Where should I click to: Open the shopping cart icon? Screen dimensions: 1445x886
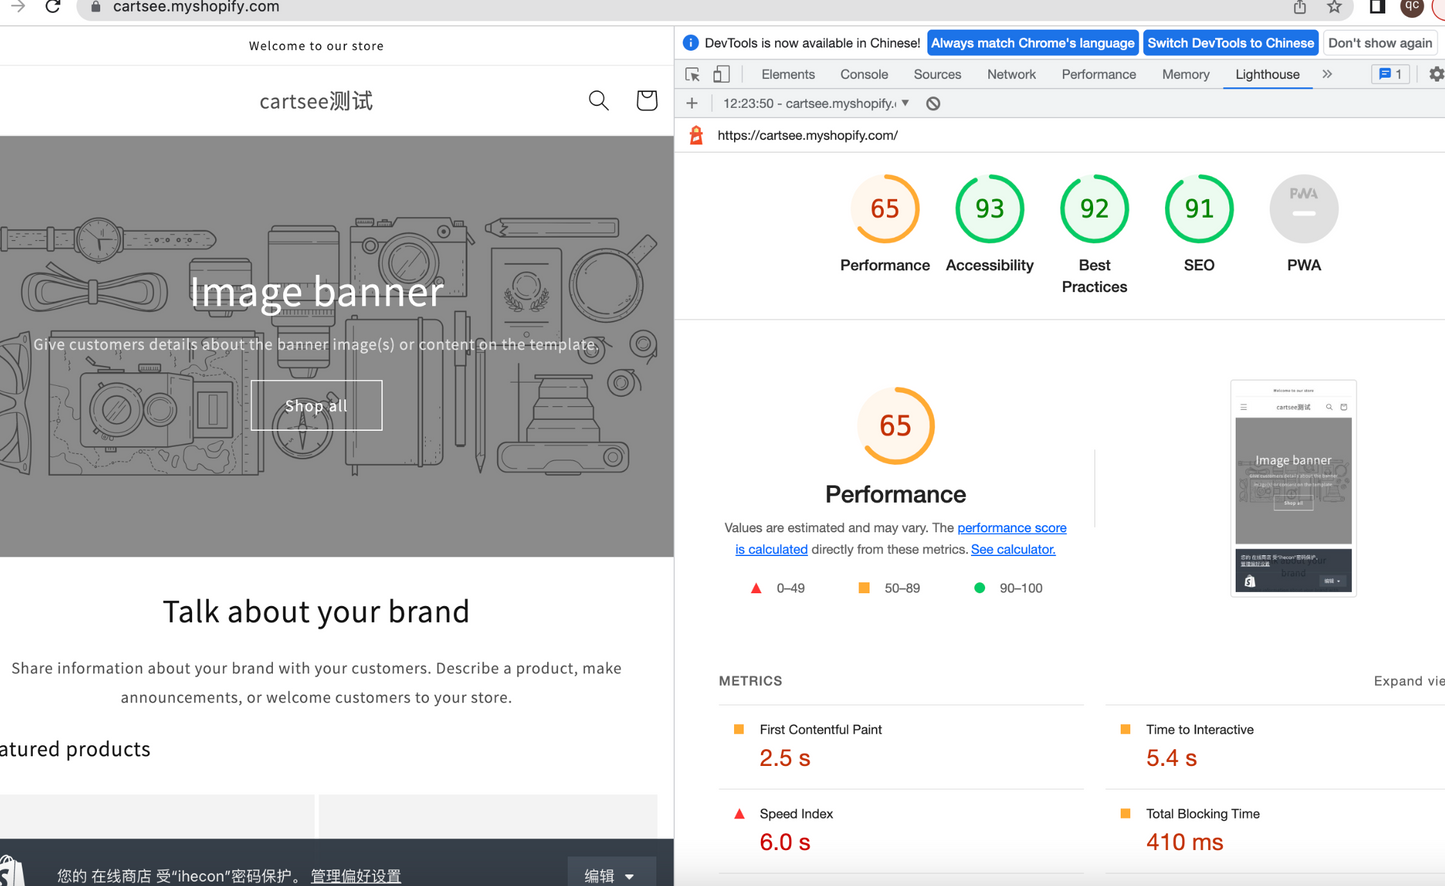[646, 100]
